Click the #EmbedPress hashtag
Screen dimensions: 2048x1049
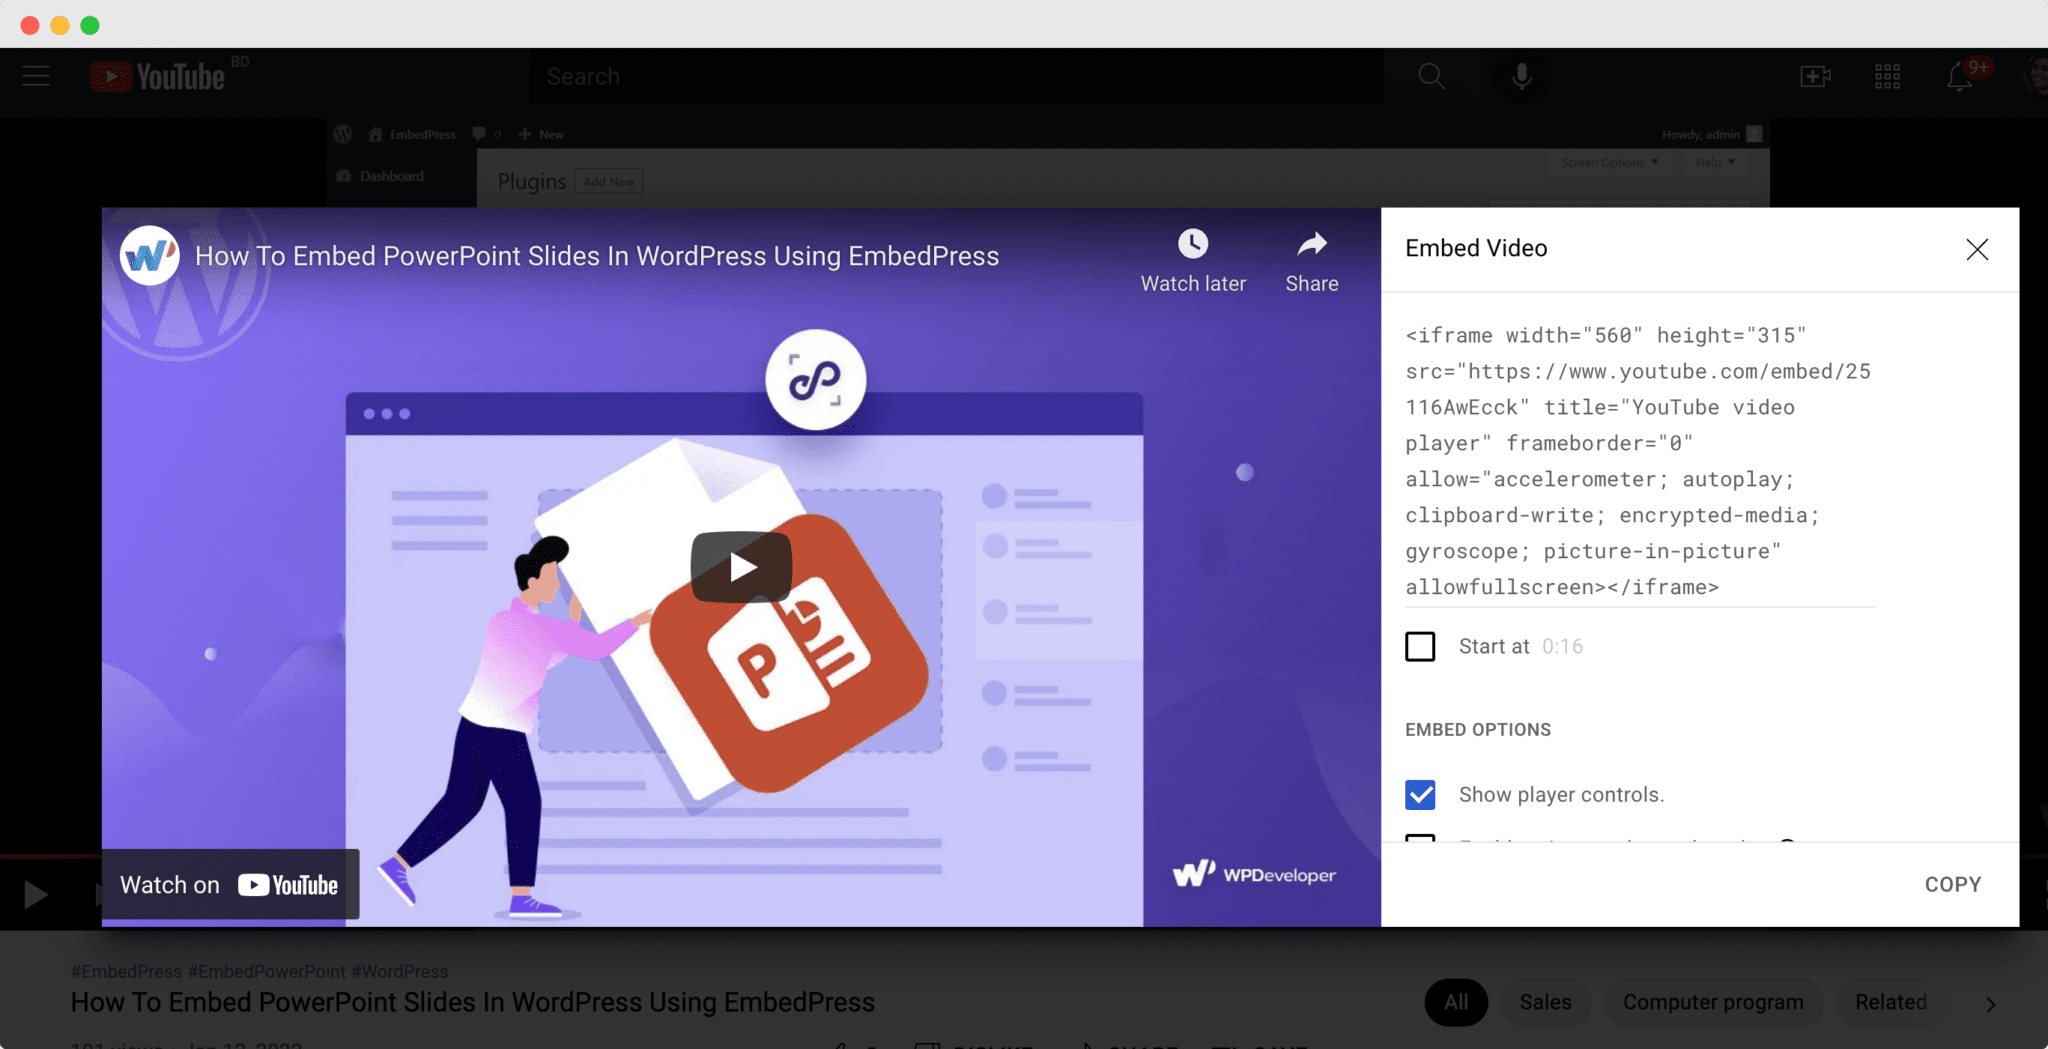127,971
